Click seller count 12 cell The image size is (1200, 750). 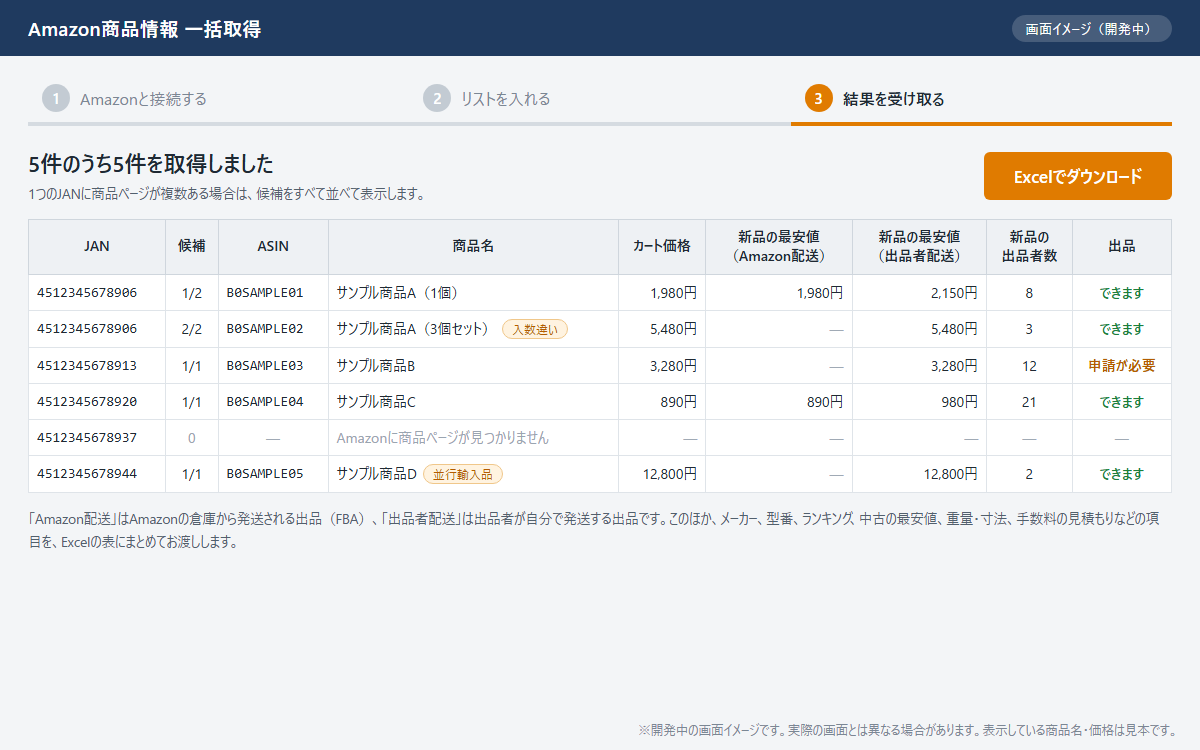point(1029,366)
